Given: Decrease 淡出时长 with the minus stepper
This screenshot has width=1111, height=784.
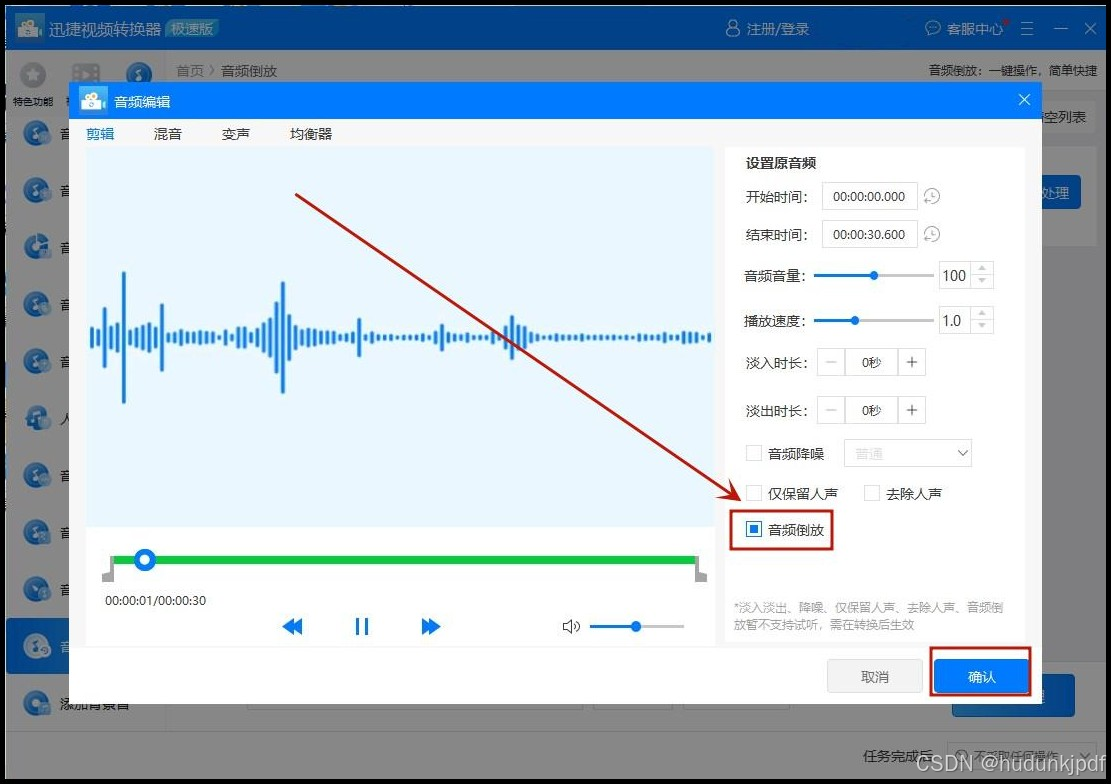Looking at the screenshot, I should point(831,409).
